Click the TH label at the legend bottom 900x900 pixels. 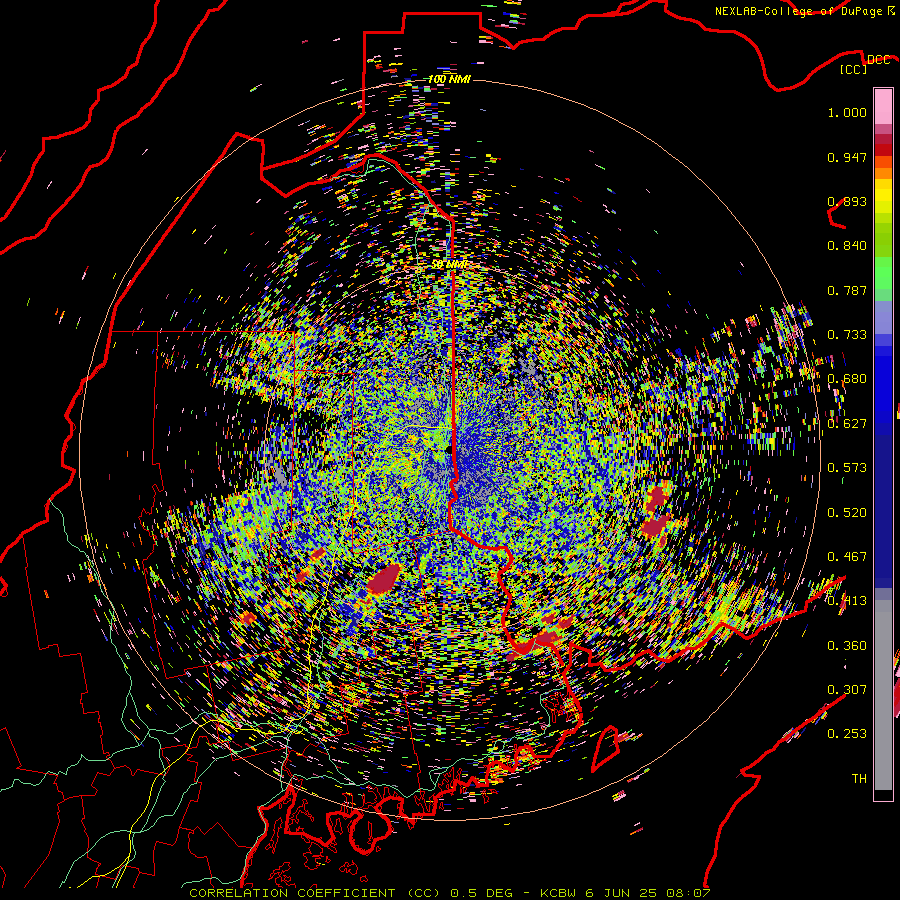click(859, 779)
